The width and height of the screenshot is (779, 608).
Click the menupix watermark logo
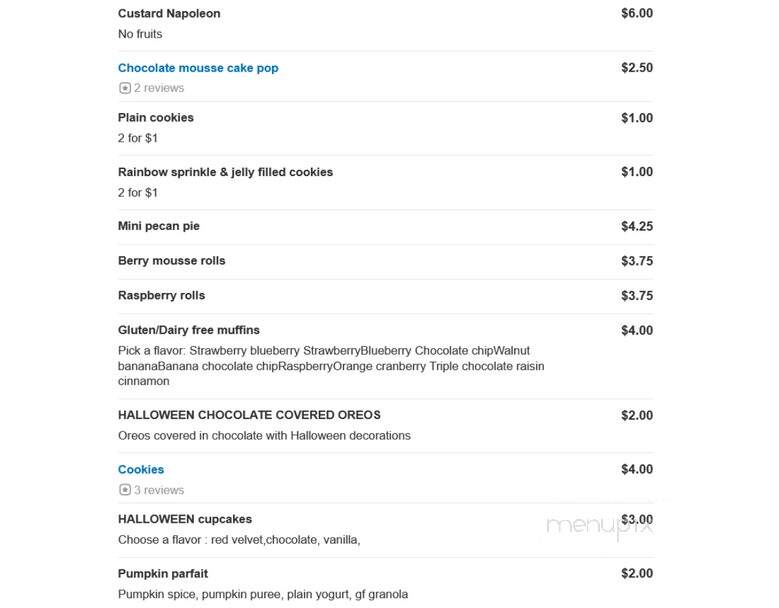pyautogui.click(x=599, y=526)
